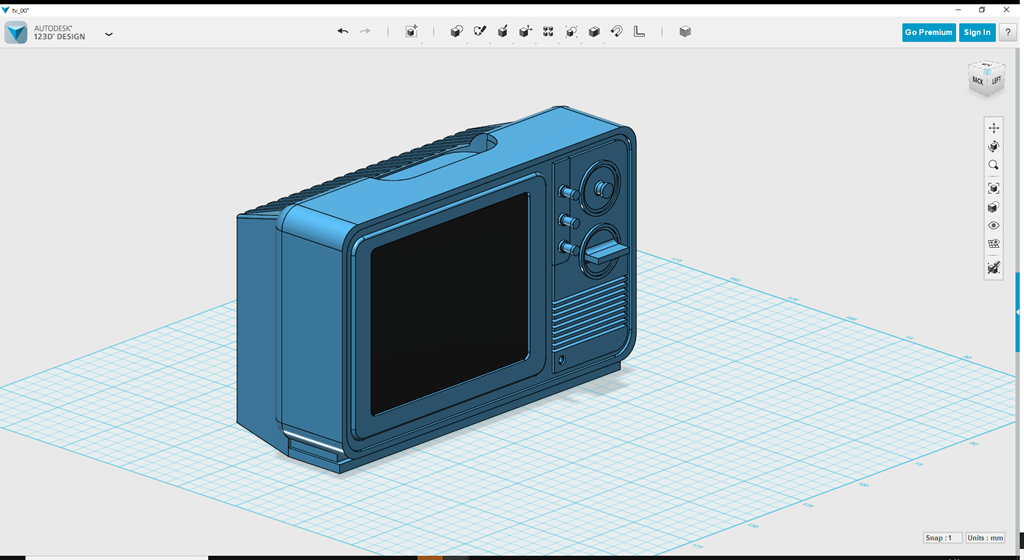This screenshot has height=560, width=1024.
Task: Open the Transform tool in the top toolbar
Action: [x=411, y=32]
